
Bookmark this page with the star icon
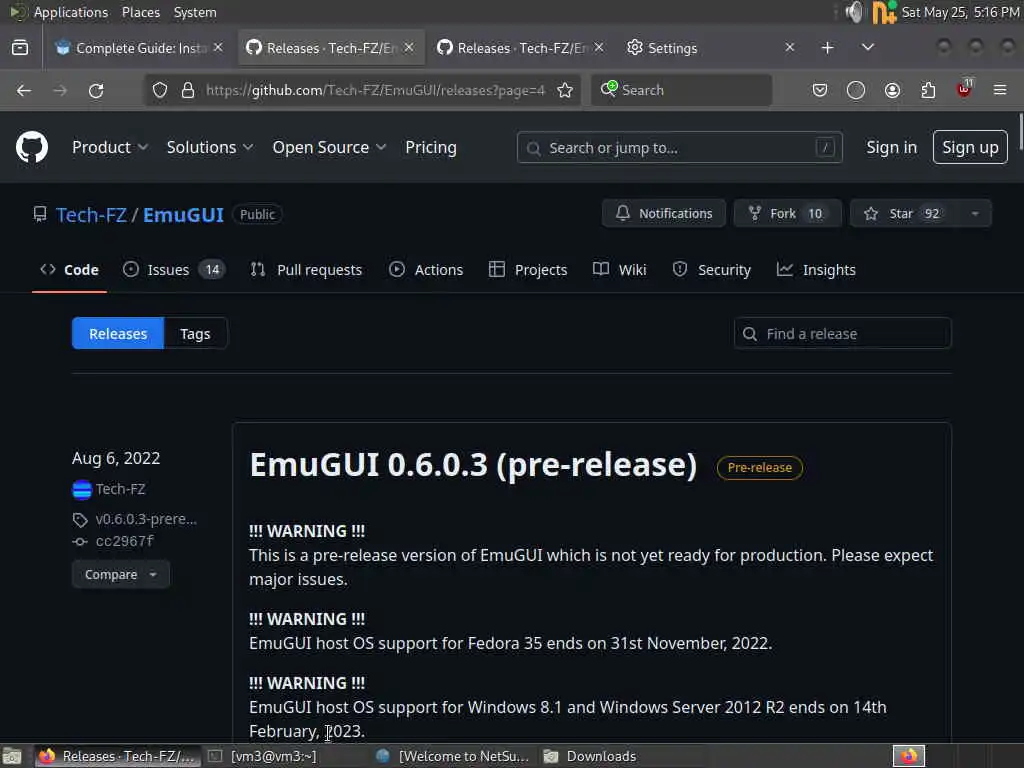pyautogui.click(x=565, y=90)
